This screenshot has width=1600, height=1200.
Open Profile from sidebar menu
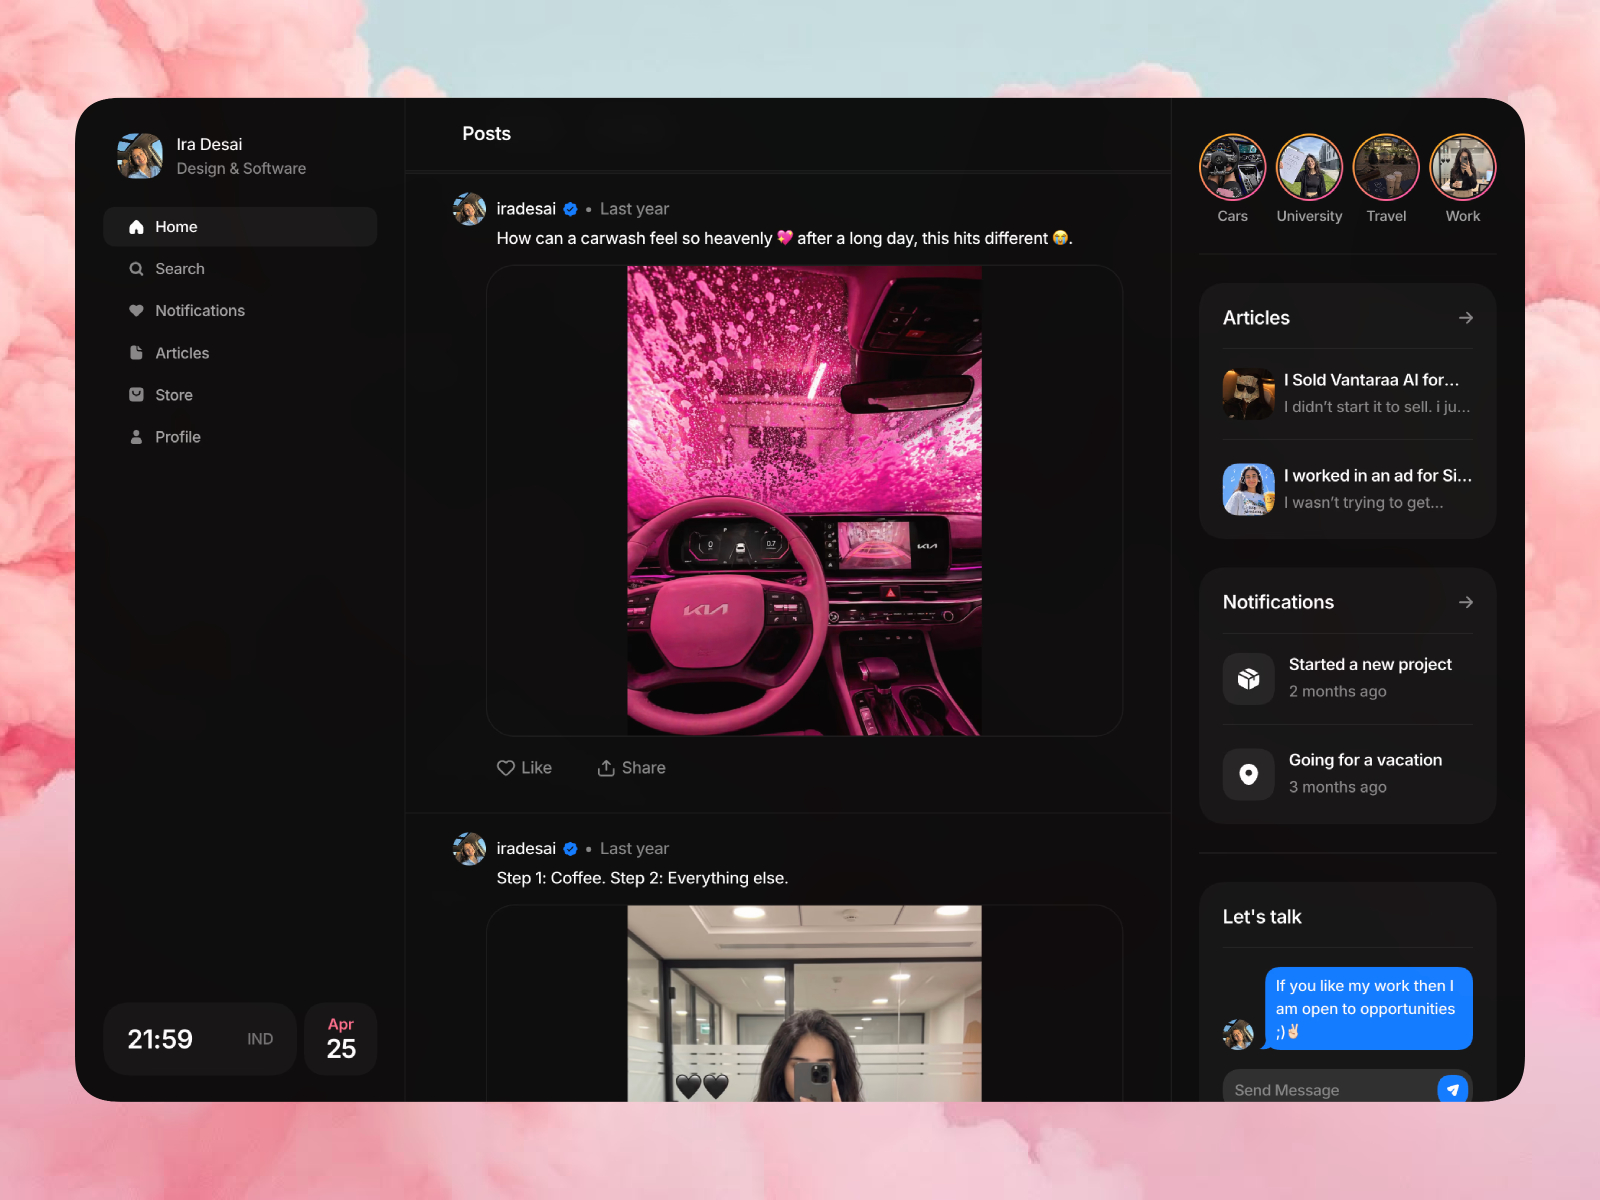(x=240, y=437)
